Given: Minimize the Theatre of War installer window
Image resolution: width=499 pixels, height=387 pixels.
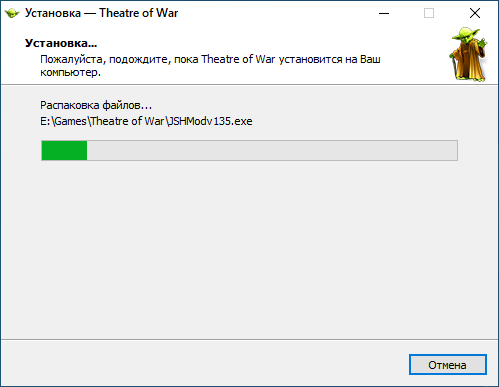Looking at the screenshot, I should (384, 13).
